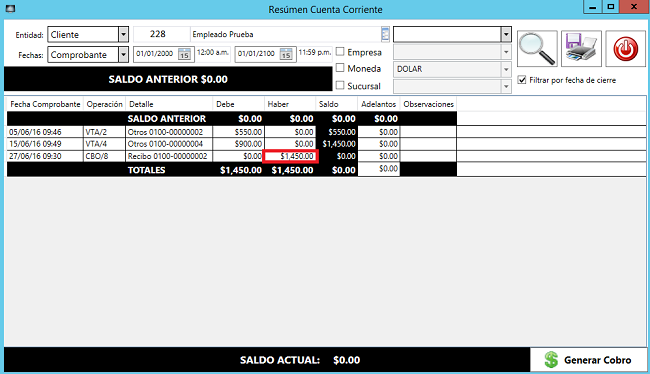Viewport: 650px width, 374px height.
Task: Sort by the Debe column header
Action: 238,104
